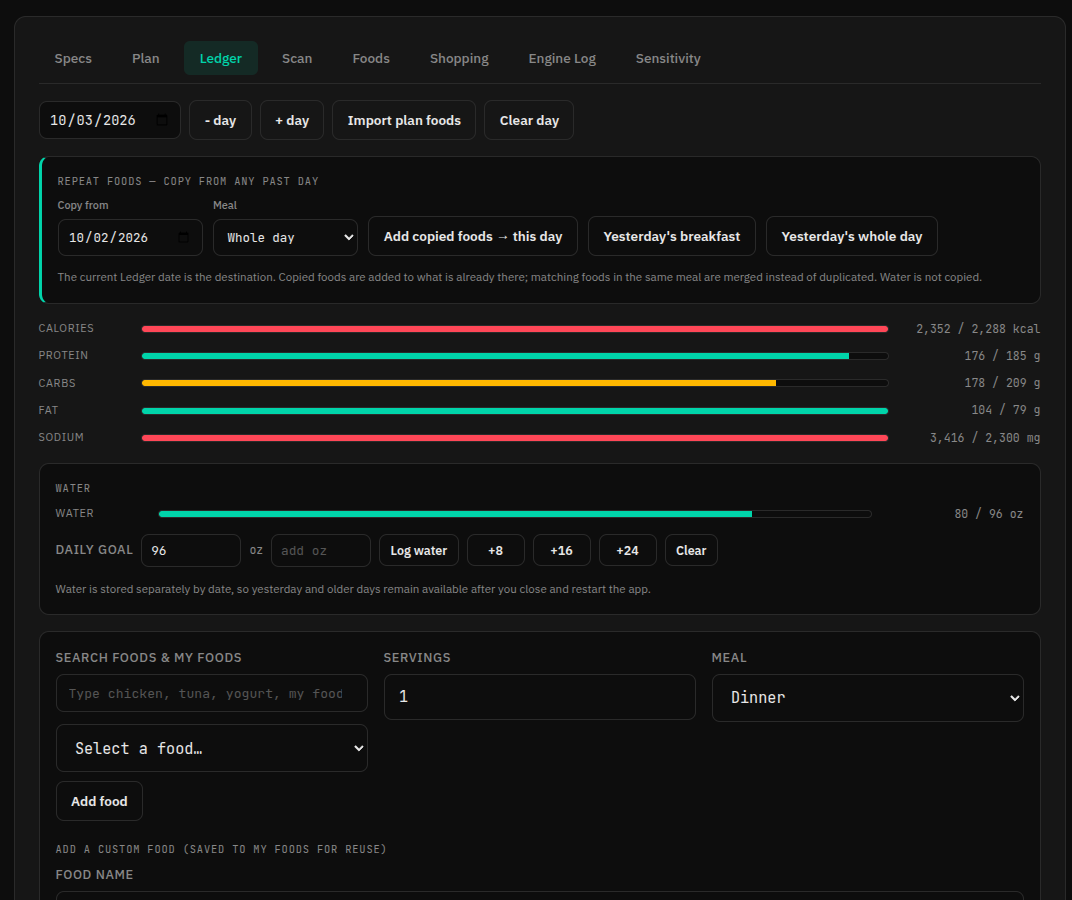Click Import plan foods

pos(404,120)
